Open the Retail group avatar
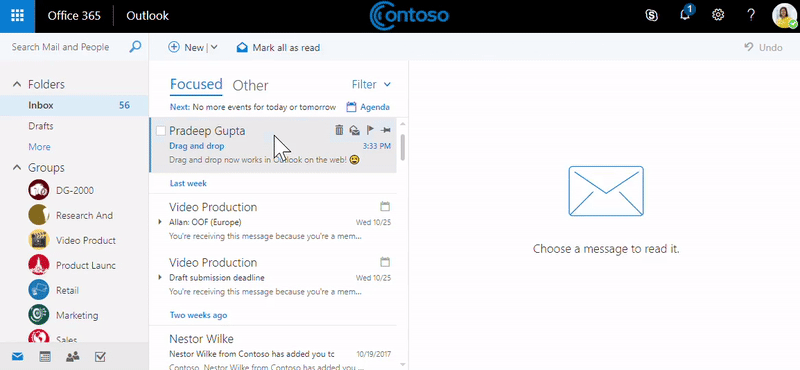 pyautogui.click(x=39, y=290)
